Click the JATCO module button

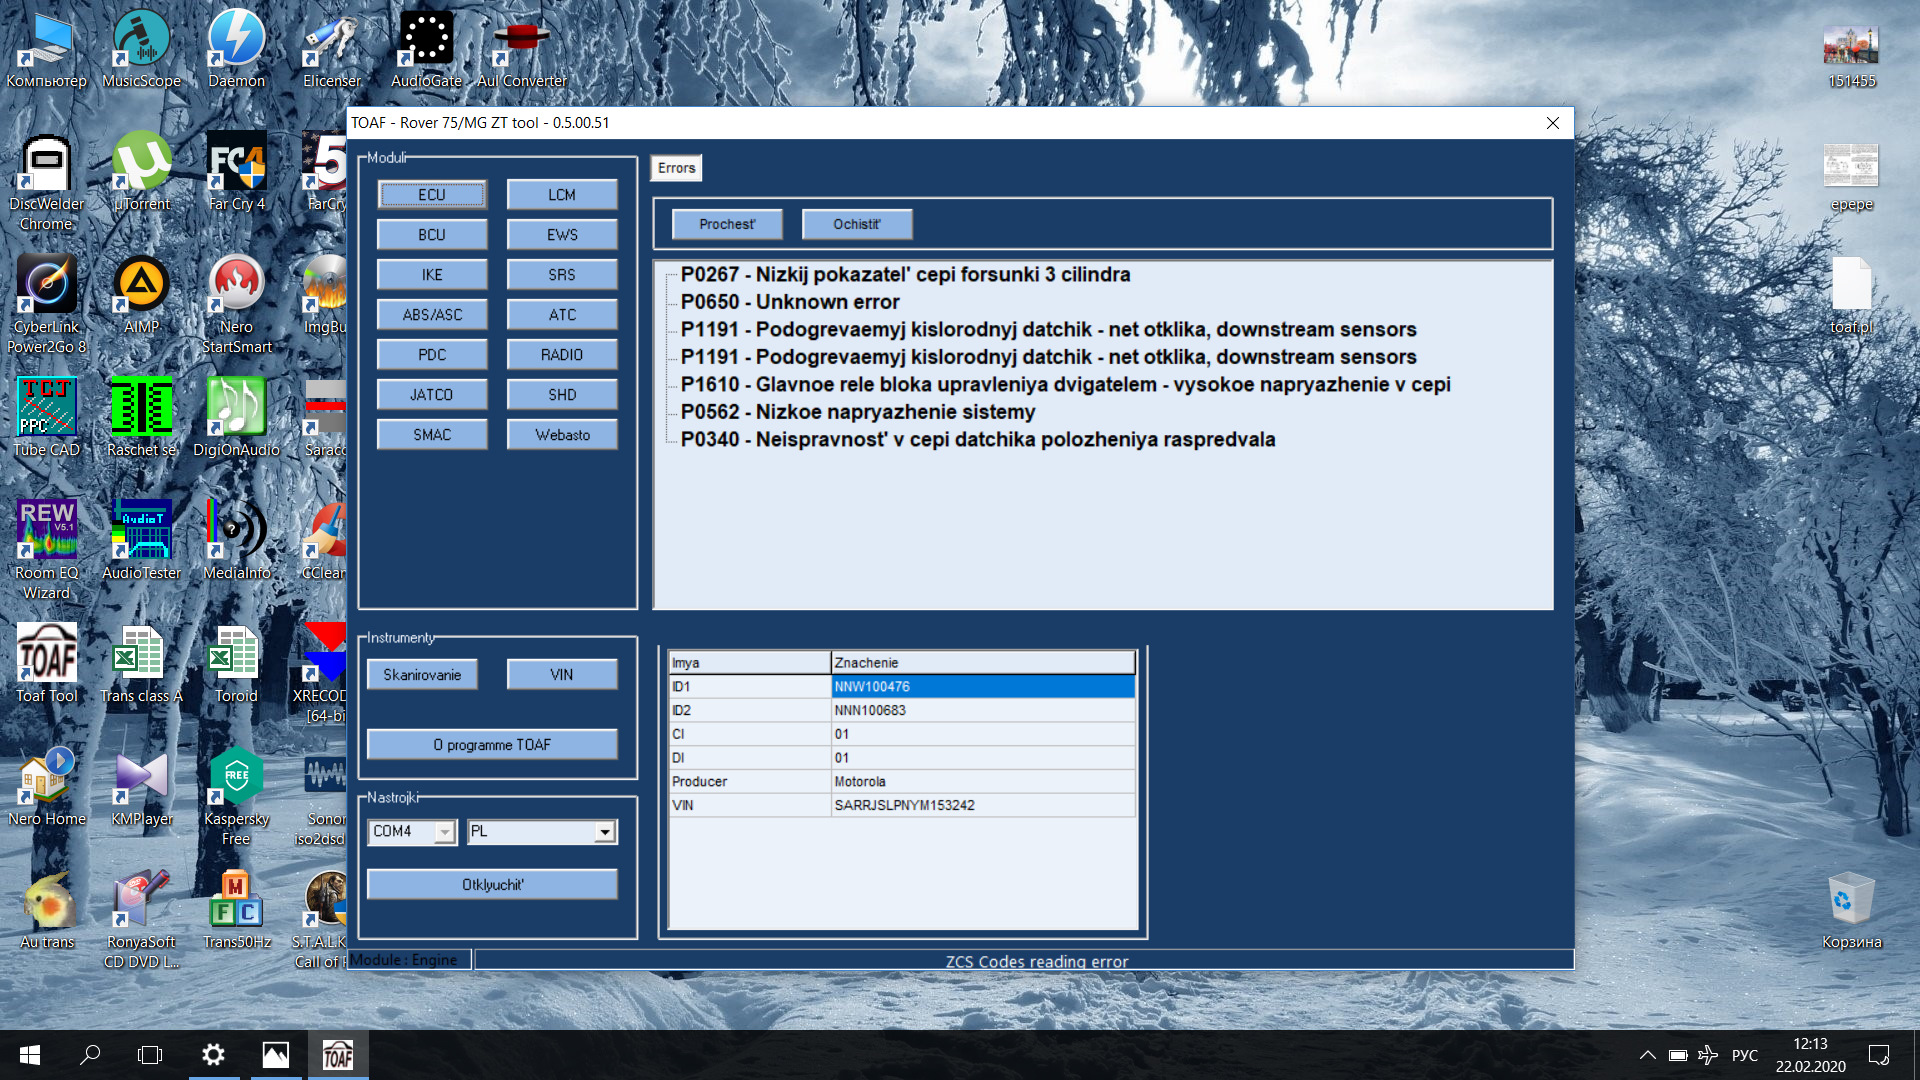pos(431,394)
